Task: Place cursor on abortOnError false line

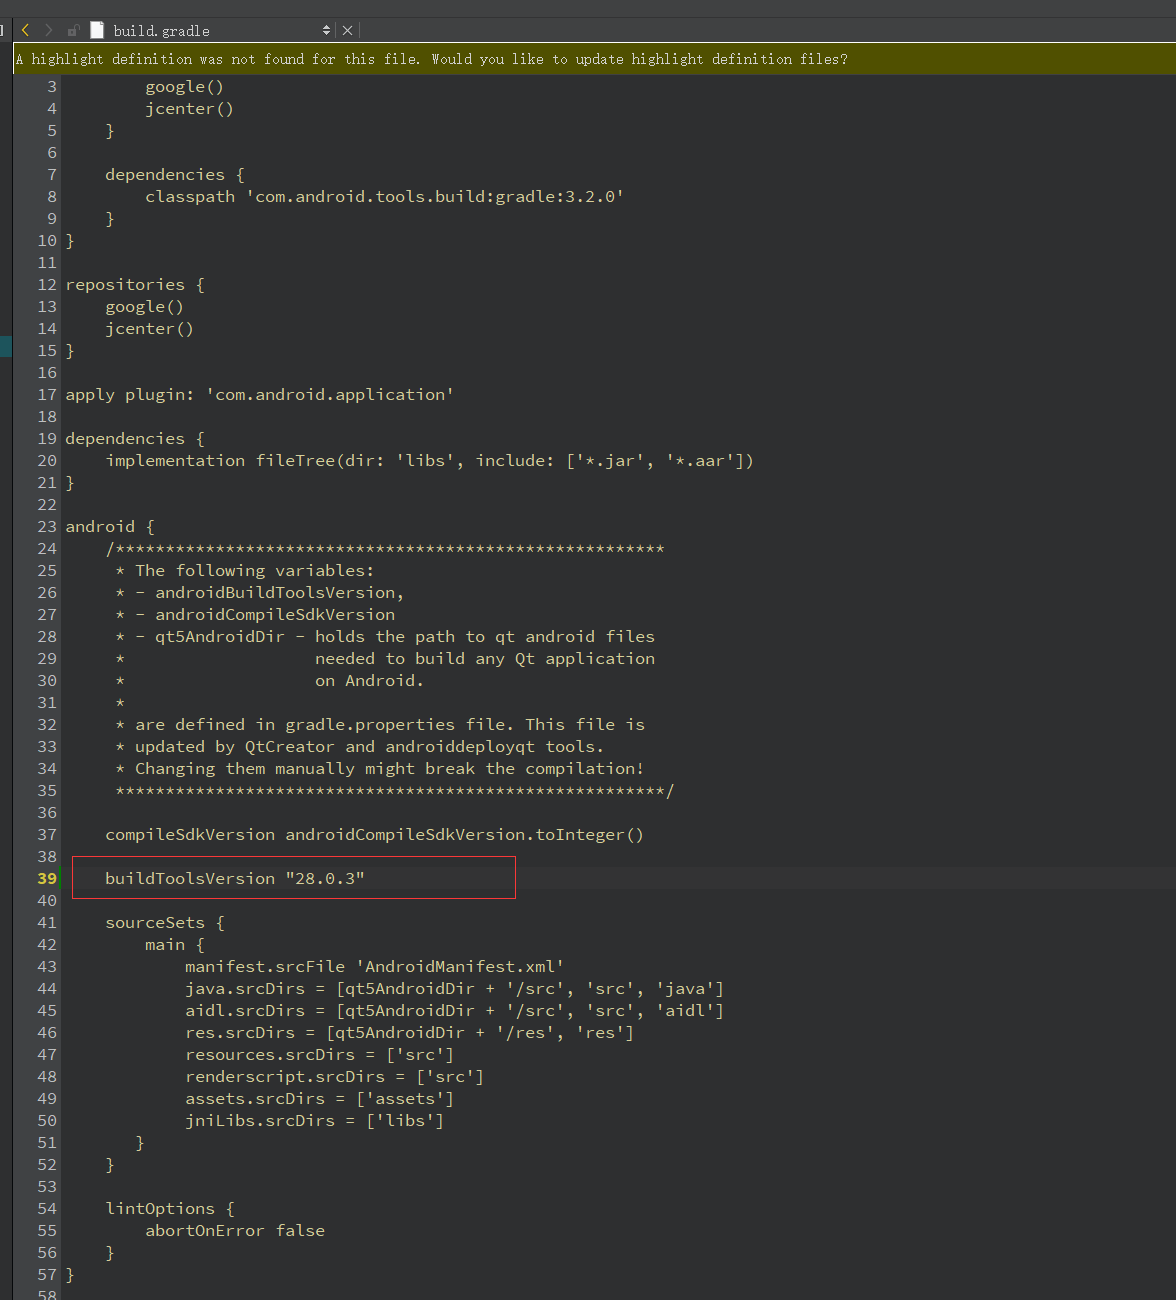Action: pyautogui.click(x=235, y=1230)
